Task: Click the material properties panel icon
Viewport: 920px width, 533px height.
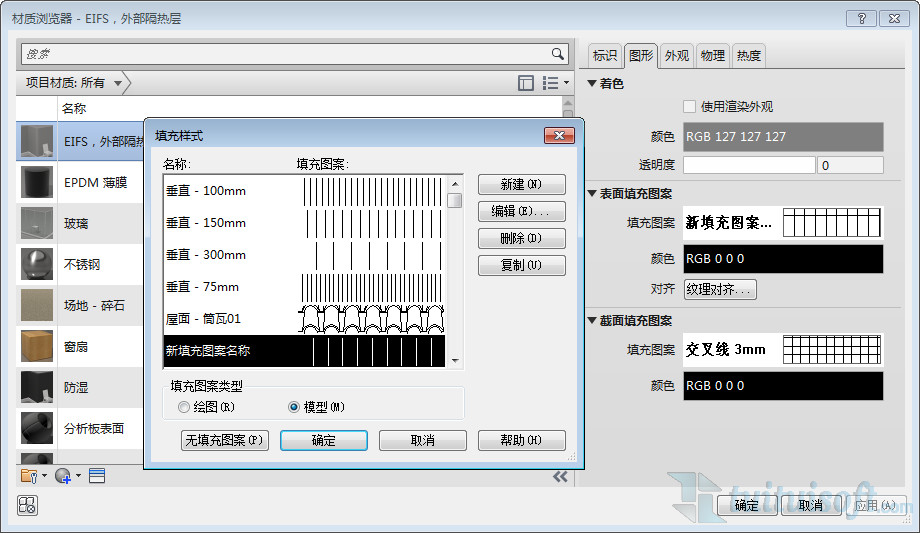Action: tap(28, 505)
